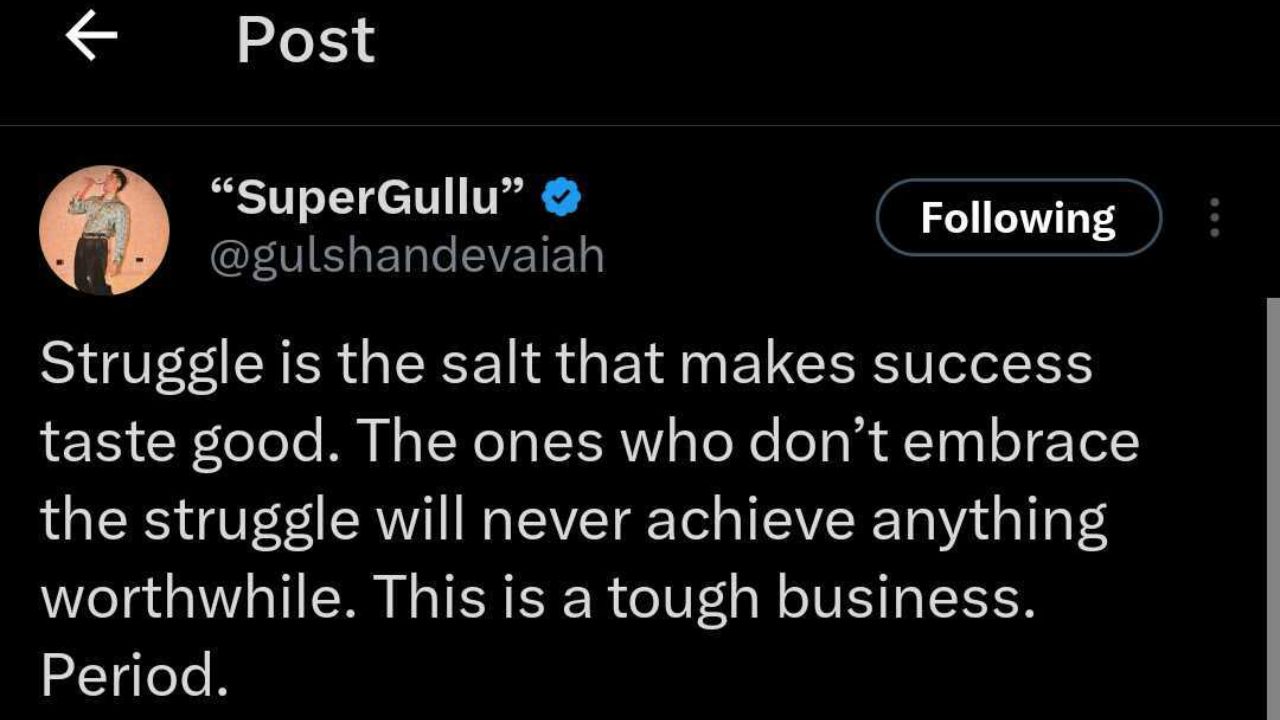The height and width of the screenshot is (720, 1280).
Task: Click the SuperGullu display name
Action: click(365, 196)
